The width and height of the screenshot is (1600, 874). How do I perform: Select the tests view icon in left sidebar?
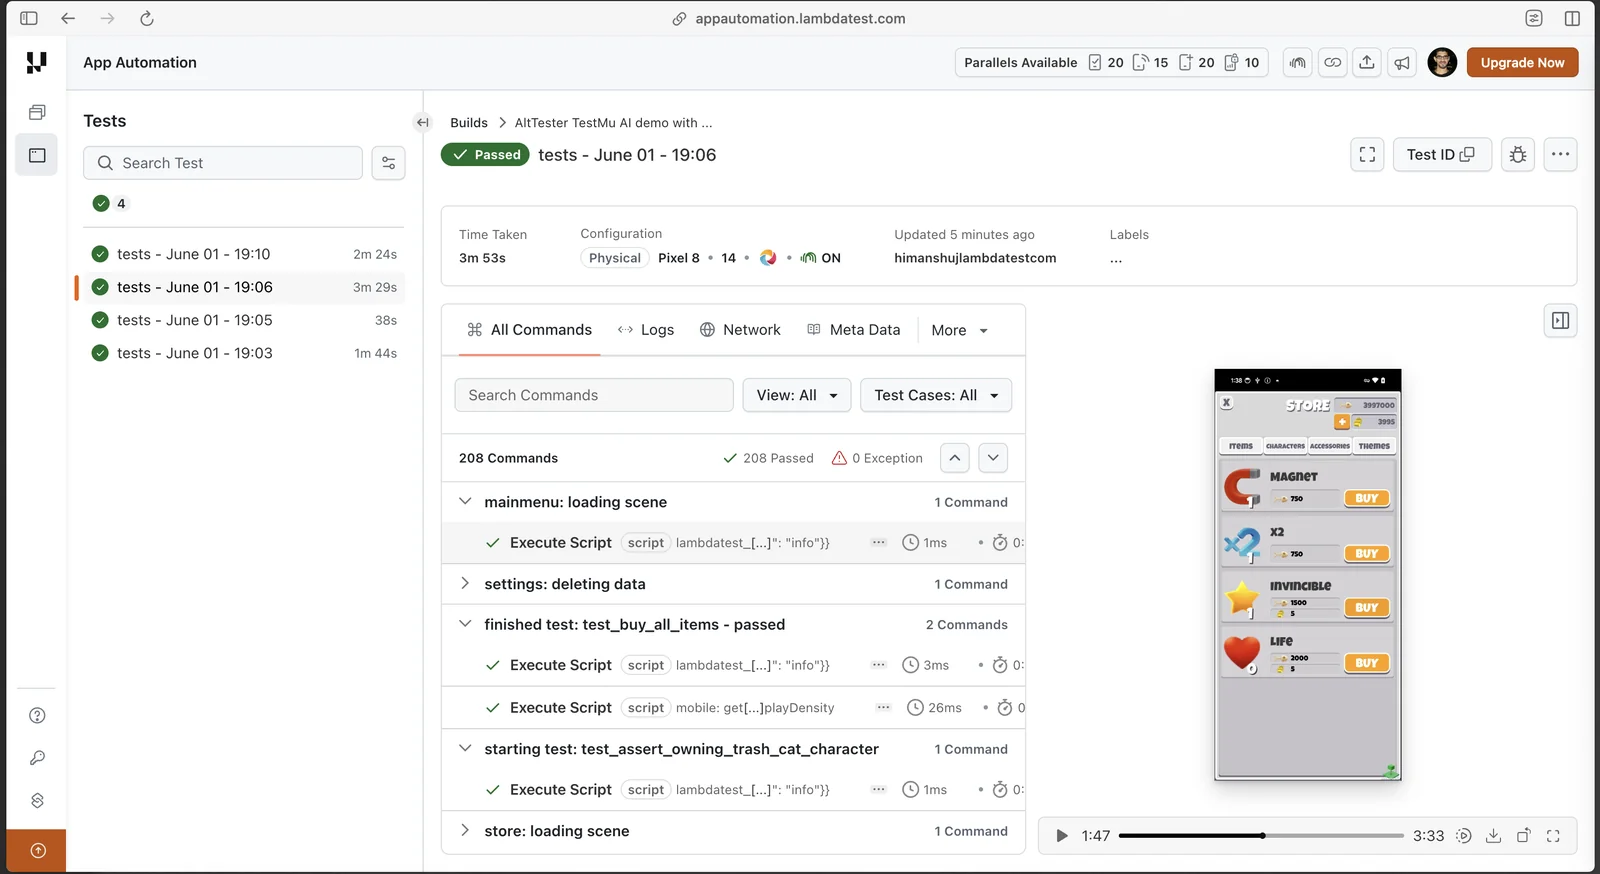point(37,155)
